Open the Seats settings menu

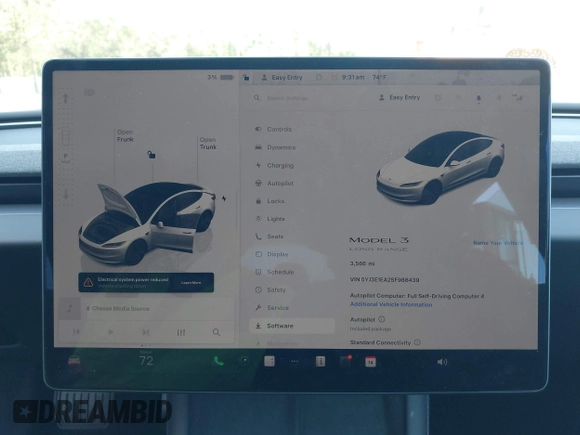coord(270,236)
